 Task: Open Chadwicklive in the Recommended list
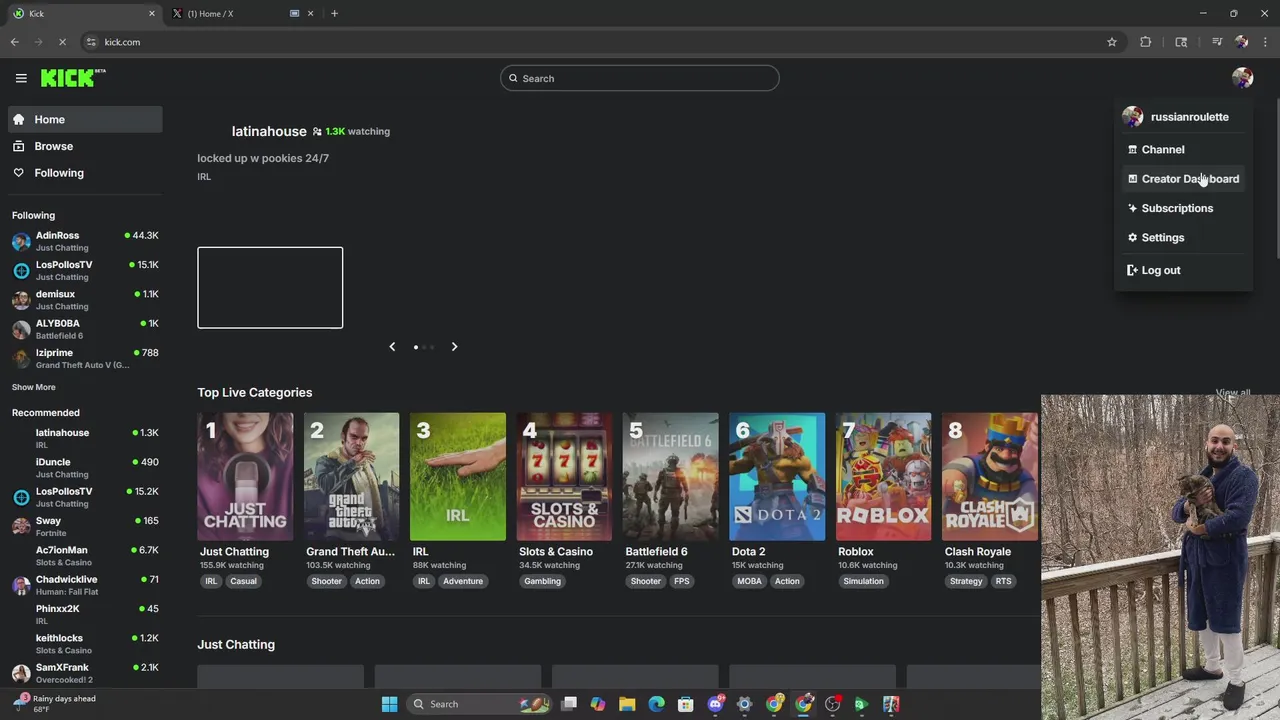[x=85, y=585]
